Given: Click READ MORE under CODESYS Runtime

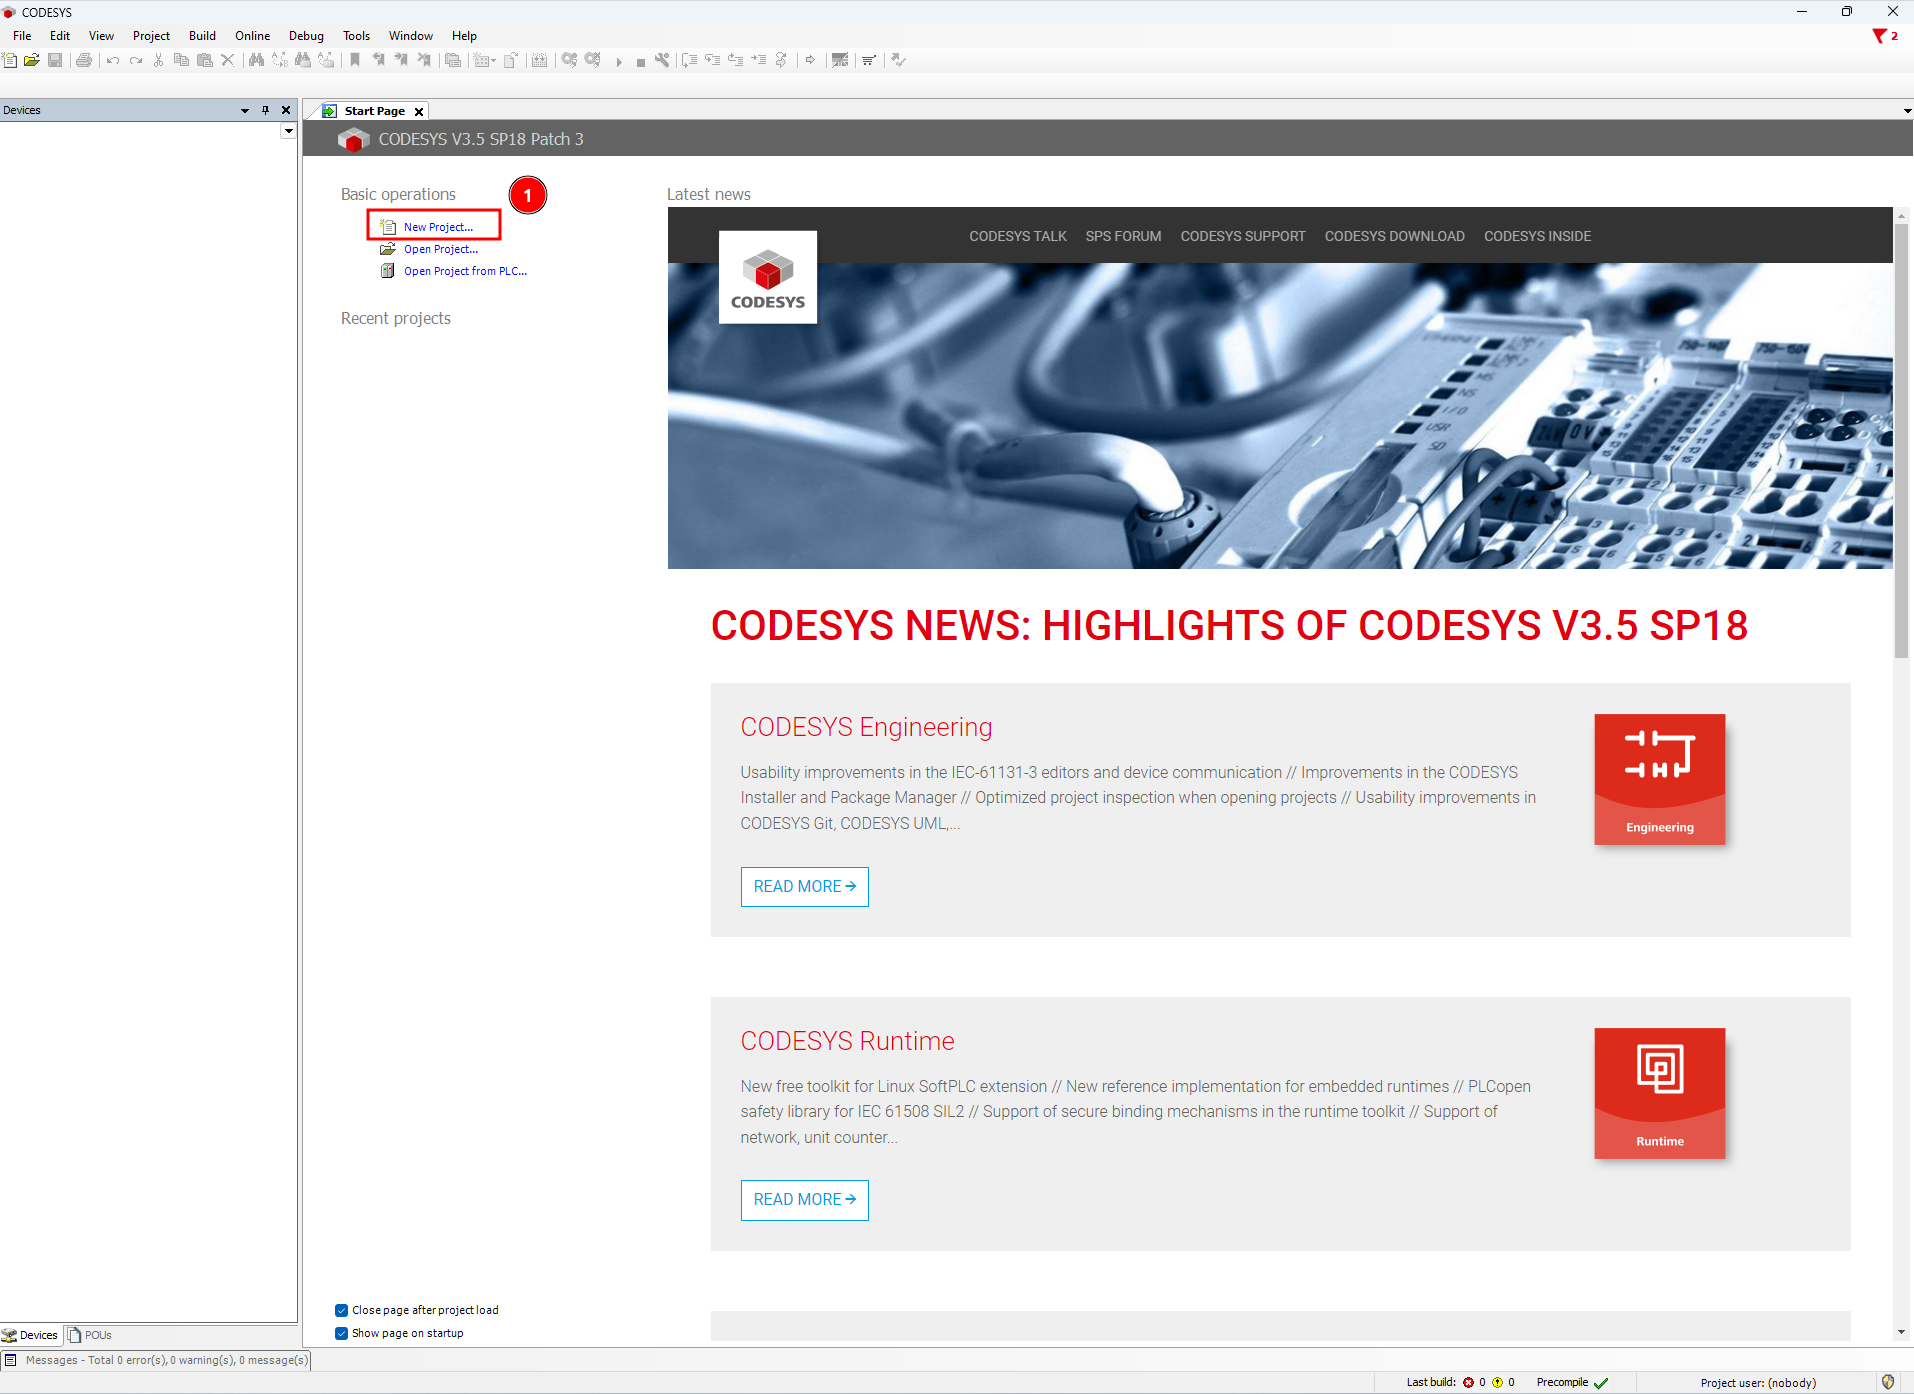Looking at the screenshot, I should 804,1200.
